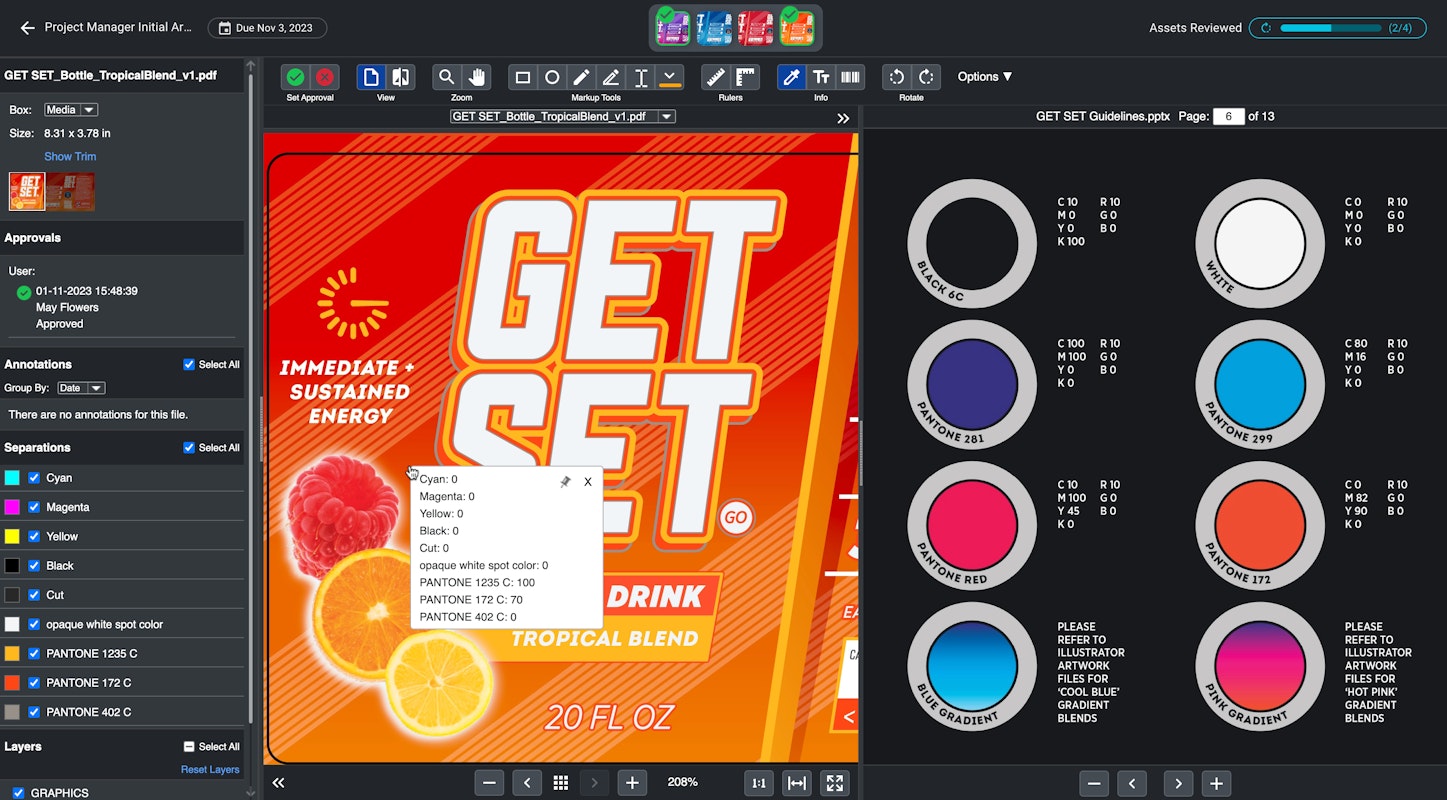
Task: Select the pencil markup tool
Action: click(581, 77)
